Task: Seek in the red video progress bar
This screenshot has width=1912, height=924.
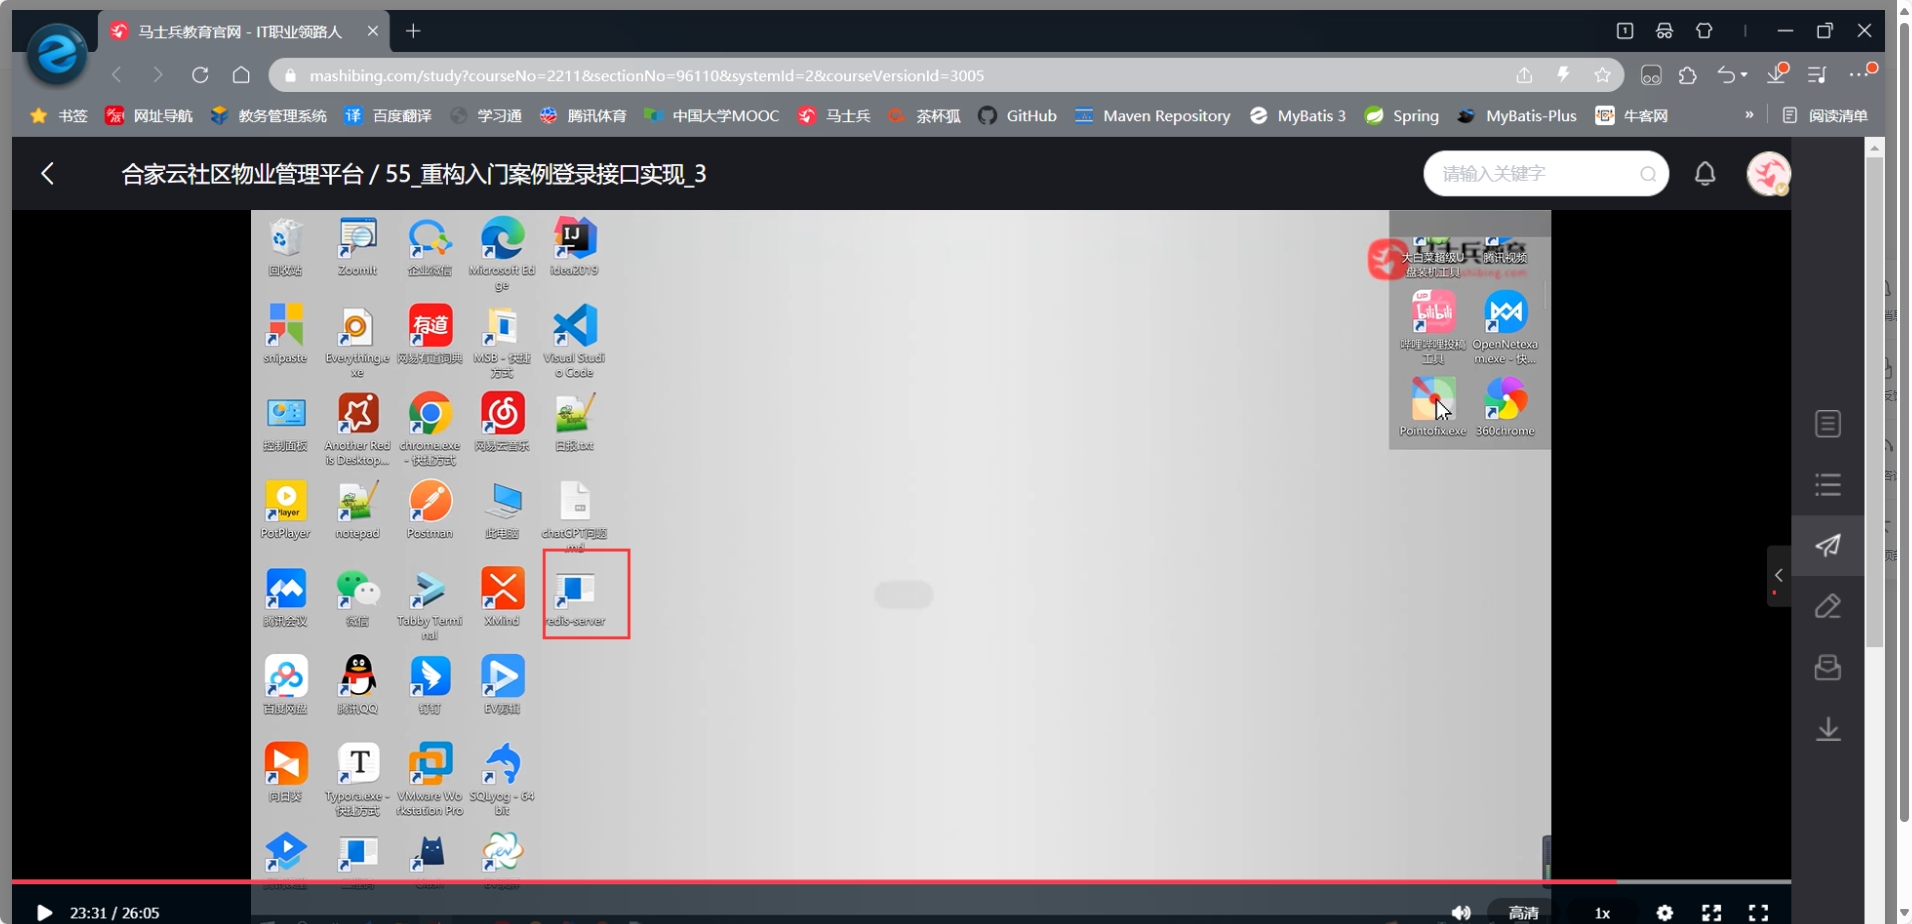Action: pyautogui.click(x=901, y=882)
